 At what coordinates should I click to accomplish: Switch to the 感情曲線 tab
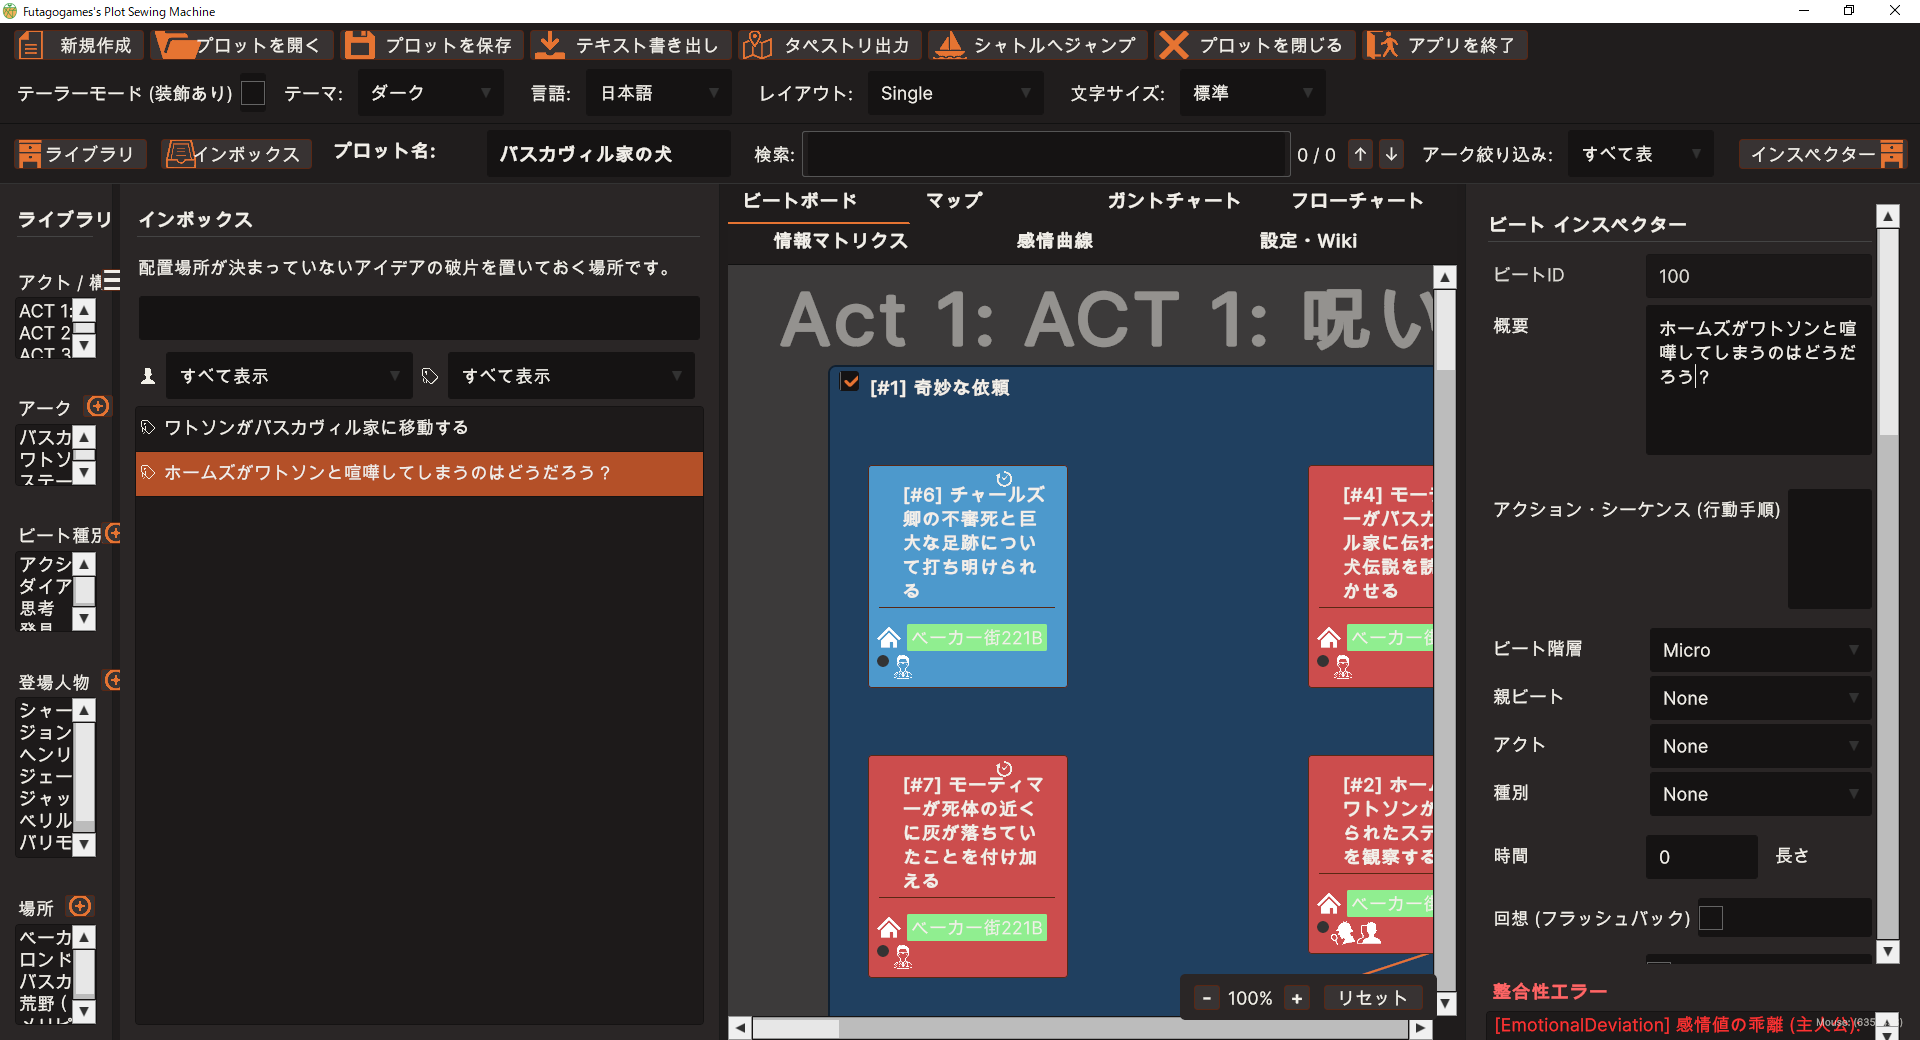pyautogui.click(x=1054, y=240)
